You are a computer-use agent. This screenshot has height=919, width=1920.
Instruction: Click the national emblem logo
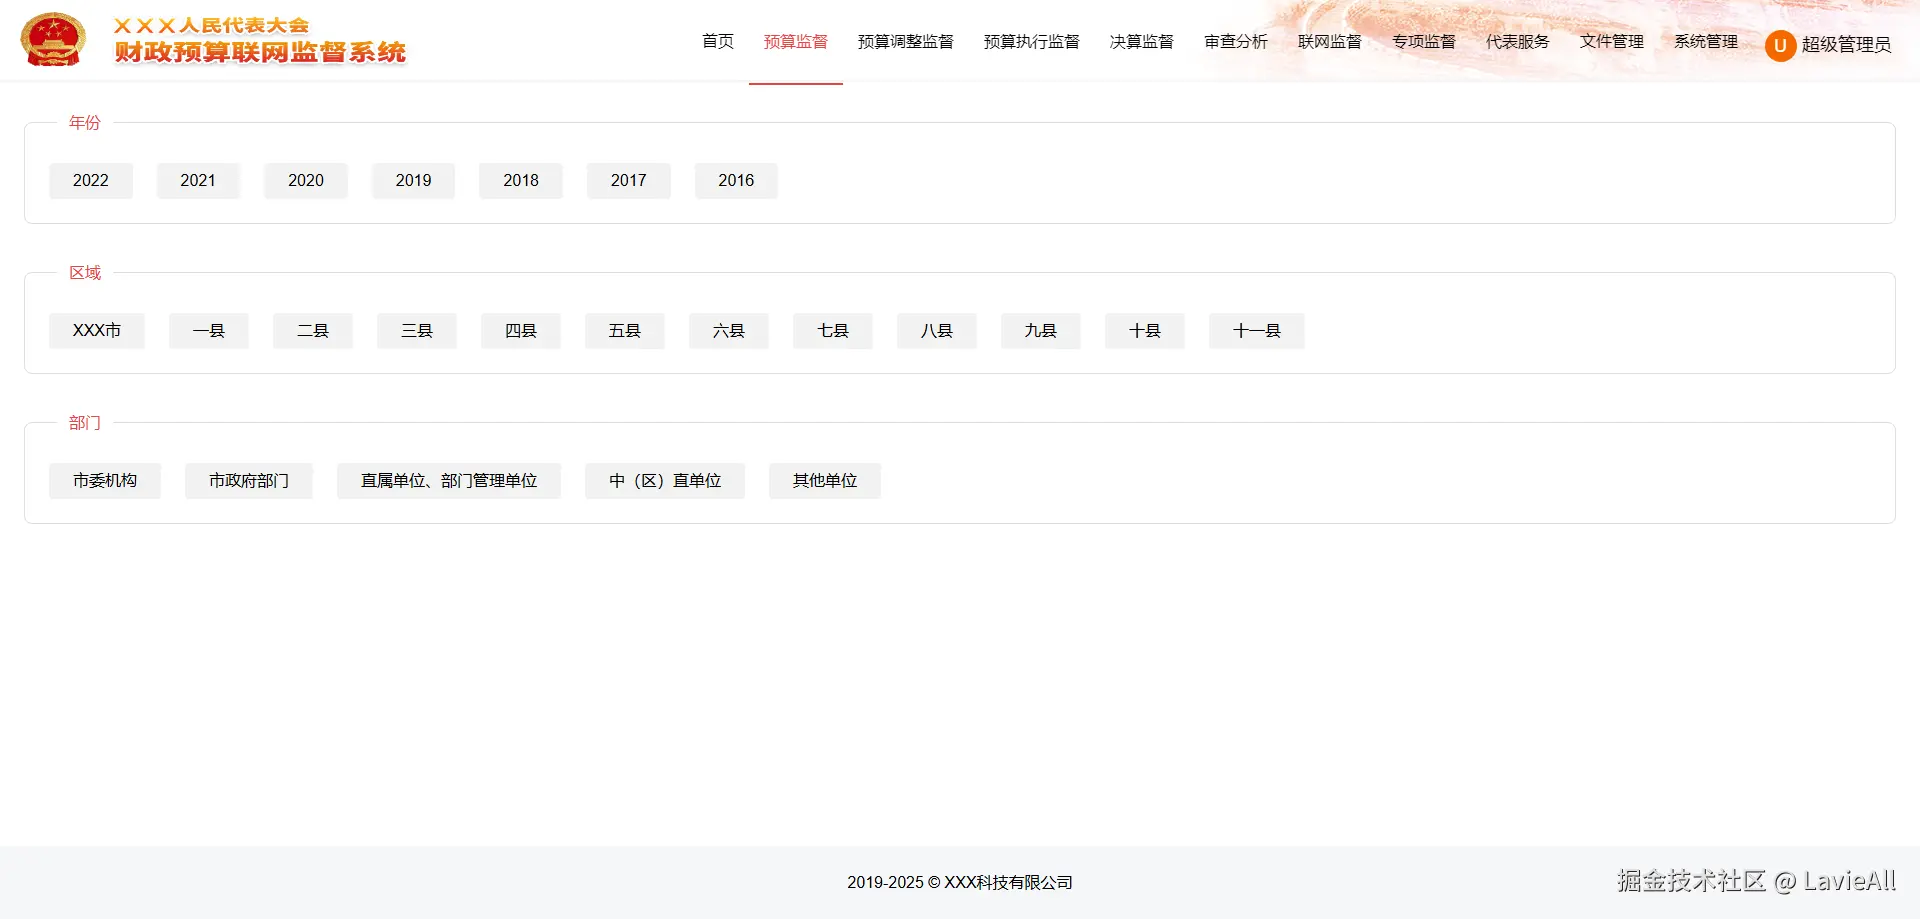point(53,38)
